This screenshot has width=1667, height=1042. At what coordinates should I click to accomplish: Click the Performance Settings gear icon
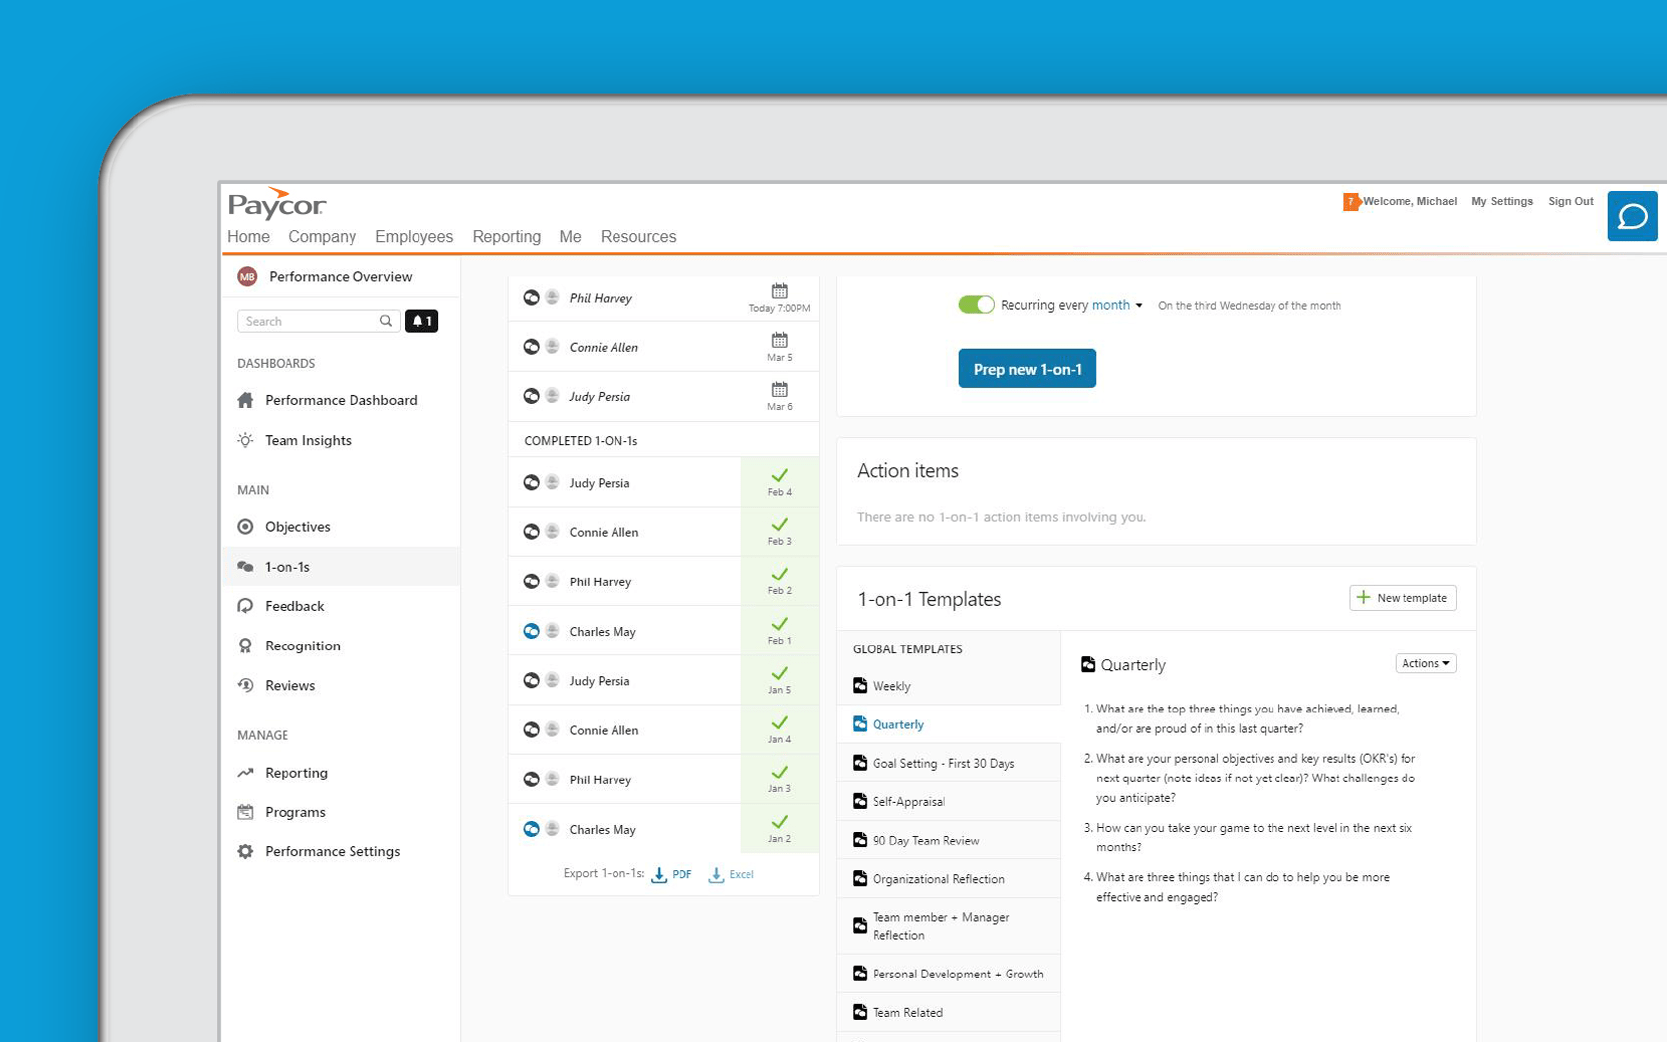[245, 852]
